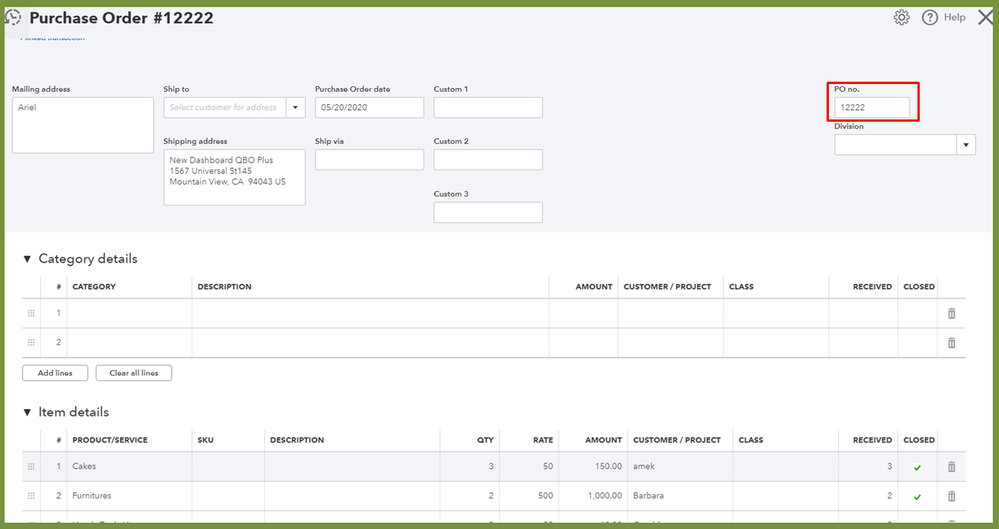Image resolution: width=999 pixels, height=529 pixels.
Task: Delete the Cakes item line
Action: 951,466
